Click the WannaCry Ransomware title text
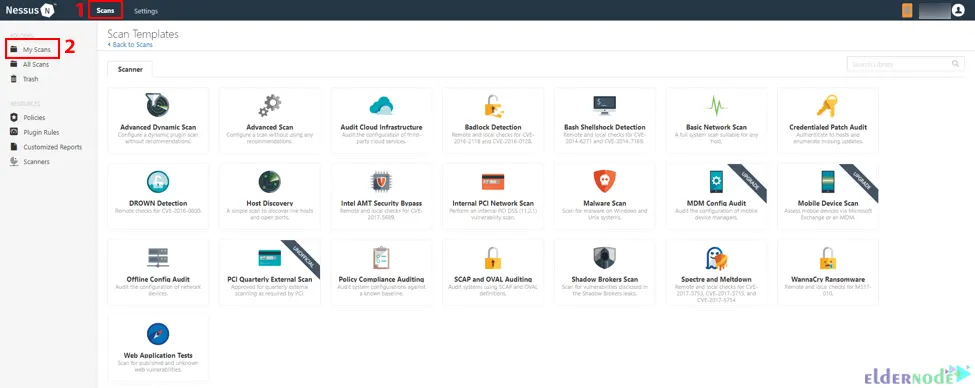Screen dimensions: 975x388 click(x=828, y=280)
